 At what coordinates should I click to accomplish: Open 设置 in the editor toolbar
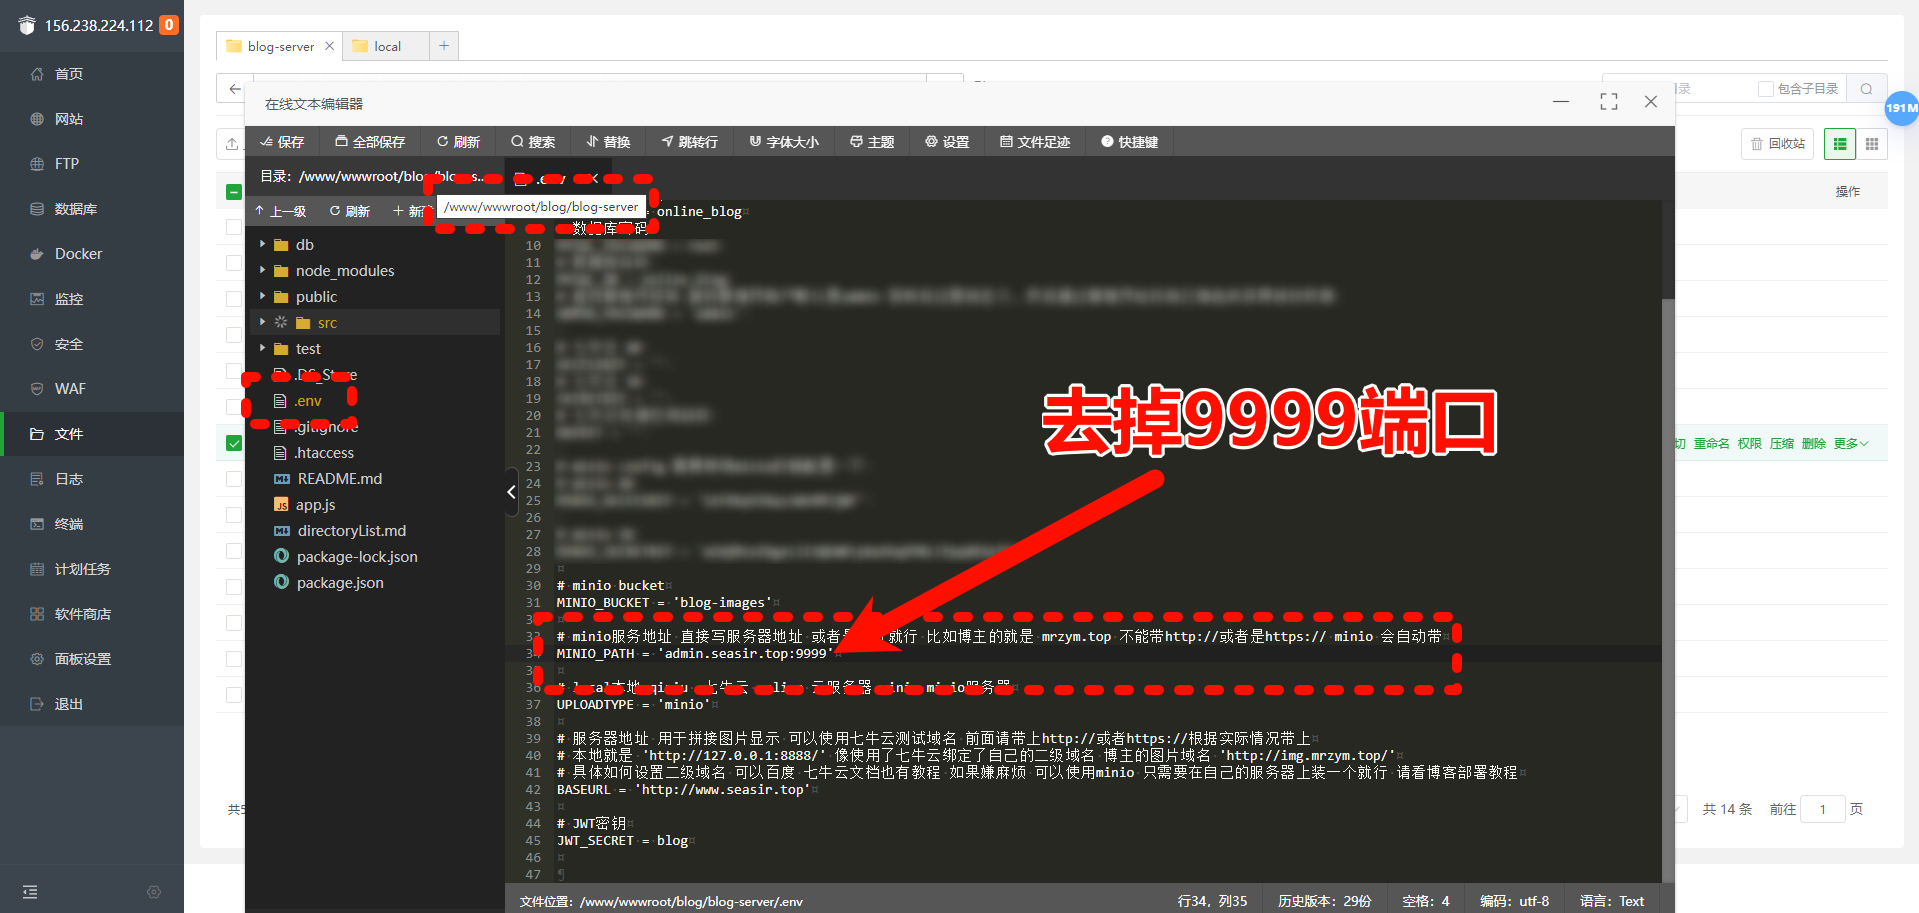(947, 142)
